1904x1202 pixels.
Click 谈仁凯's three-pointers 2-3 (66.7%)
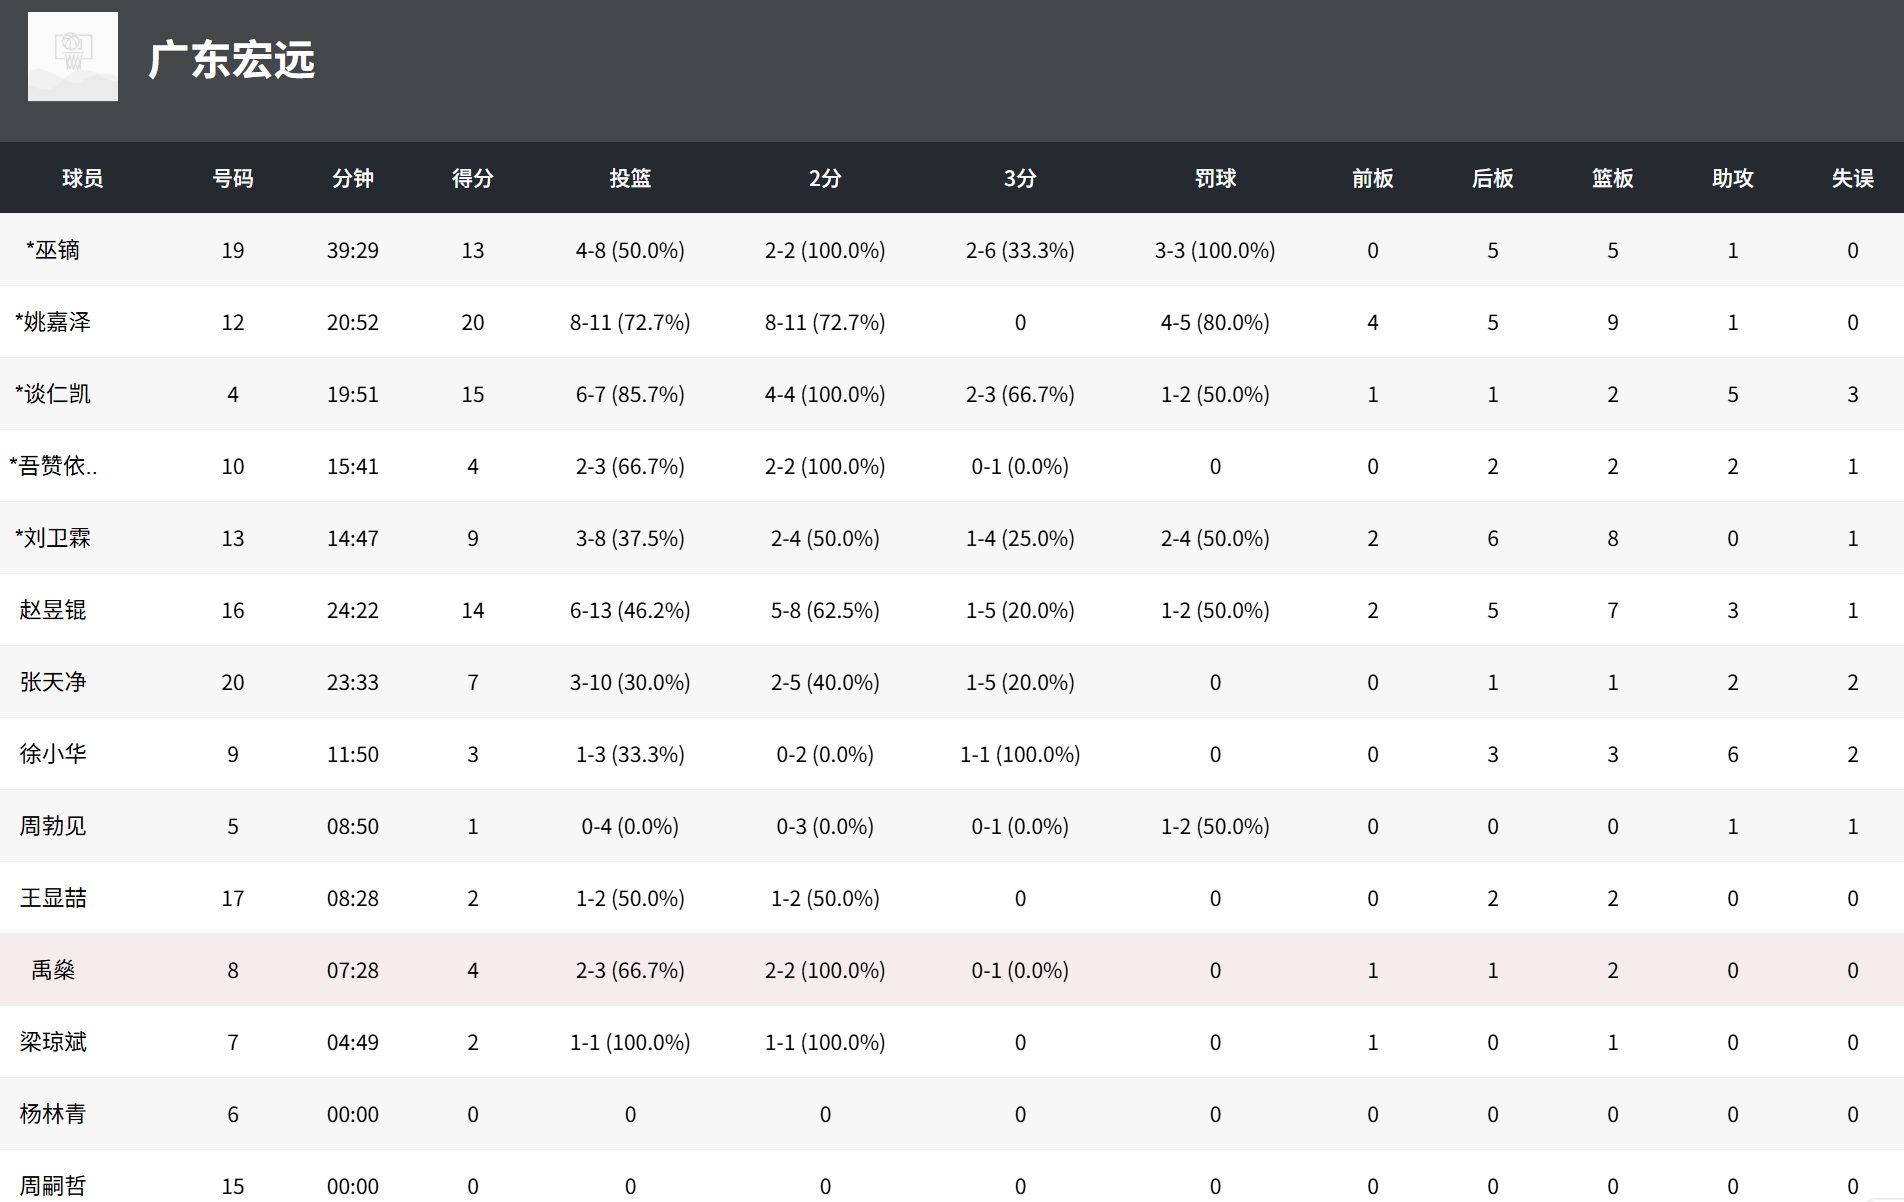pos(1020,394)
